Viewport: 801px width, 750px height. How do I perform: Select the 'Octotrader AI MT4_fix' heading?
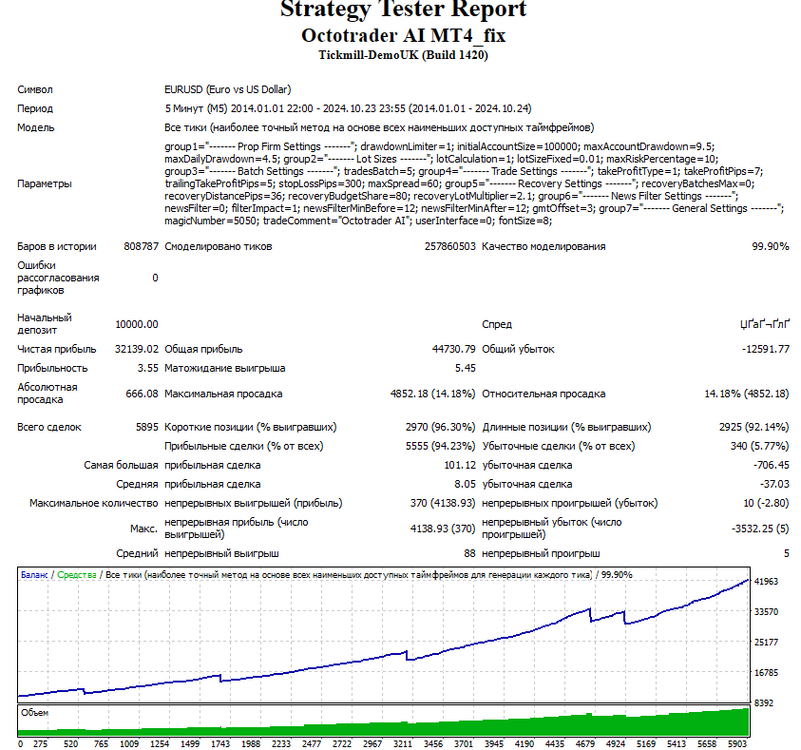pyautogui.click(x=403, y=35)
